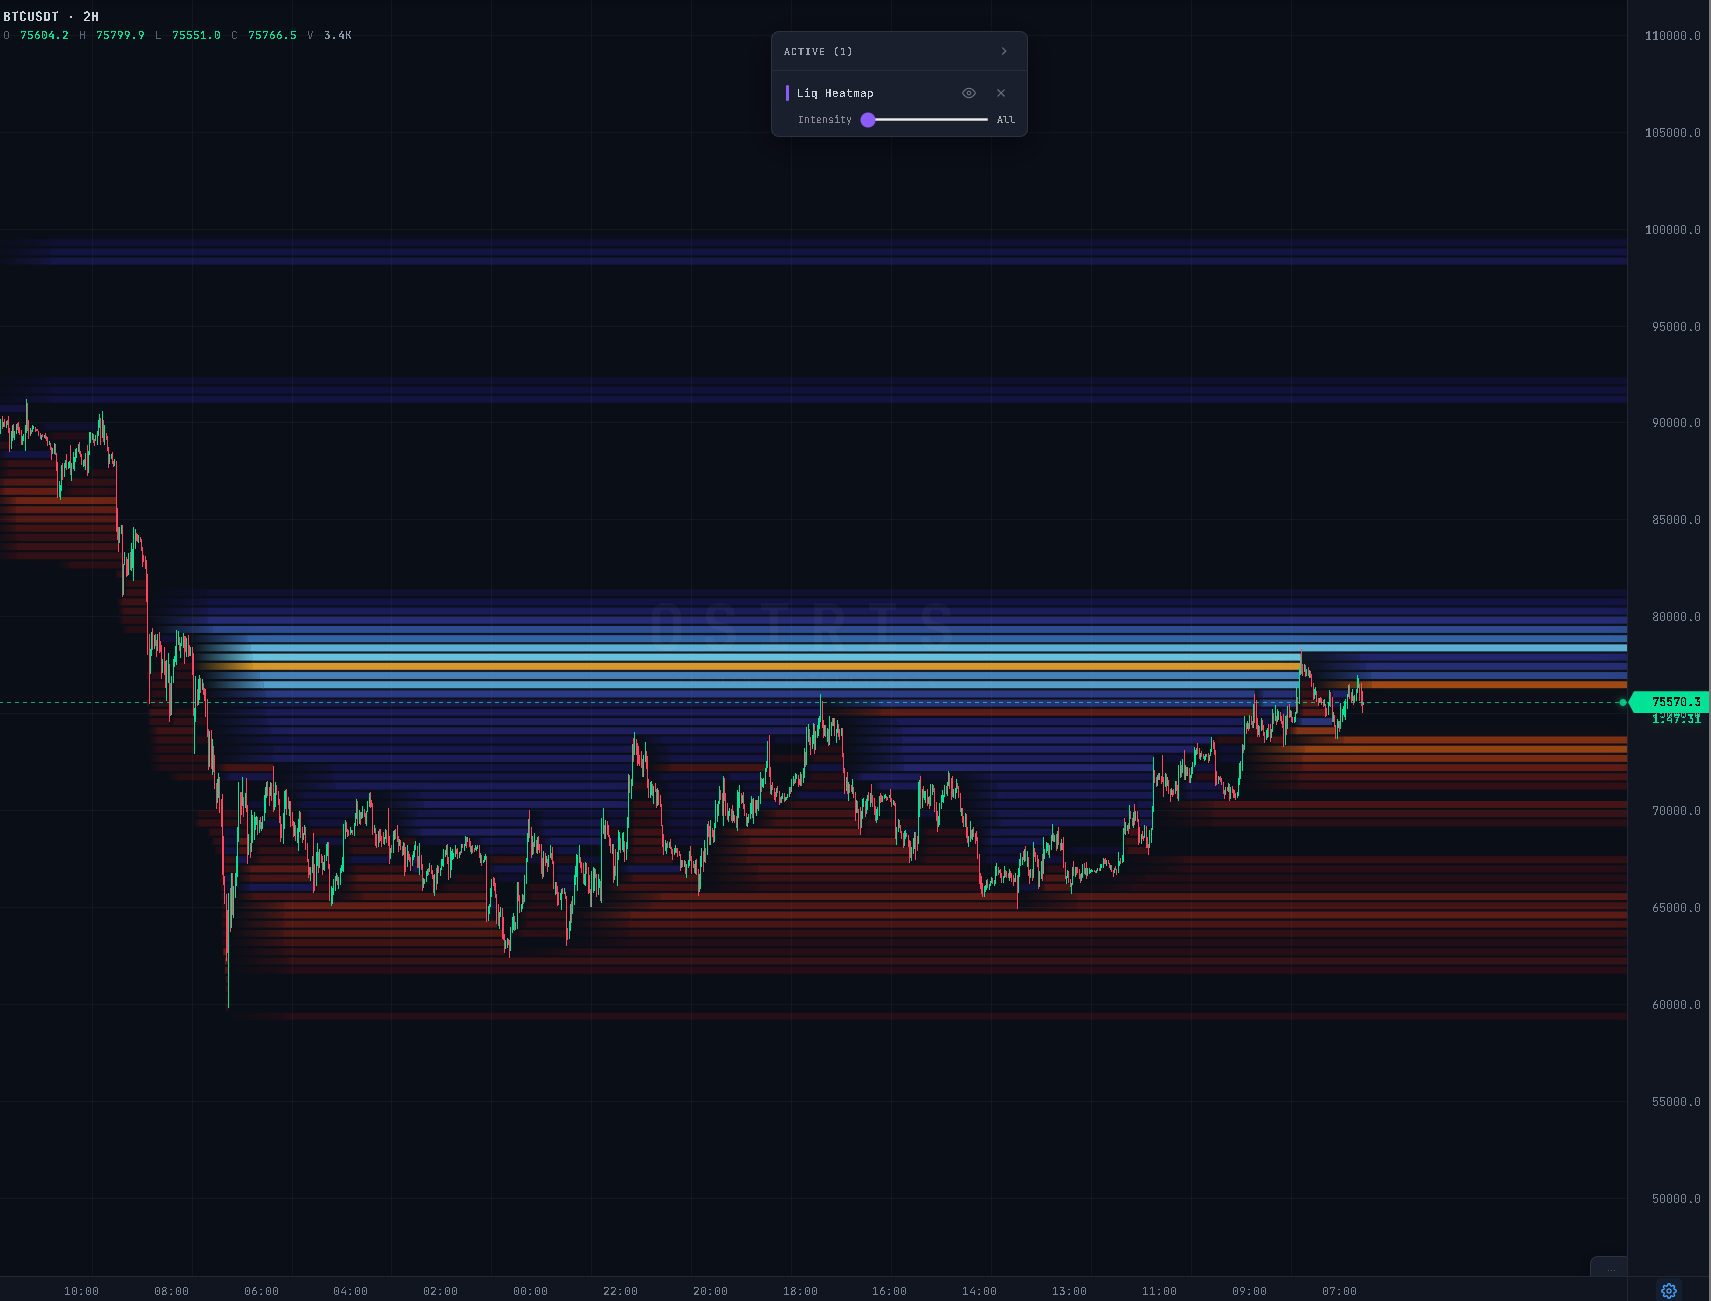Click the low value 75551.0

pyautogui.click(x=196, y=35)
